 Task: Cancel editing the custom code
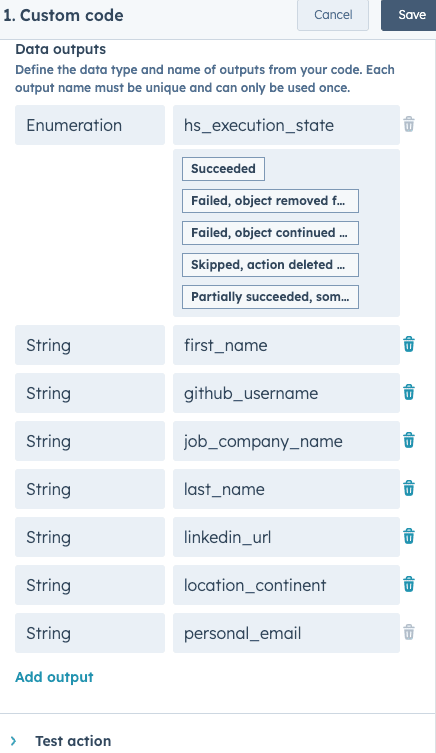click(x=333, y=15)
